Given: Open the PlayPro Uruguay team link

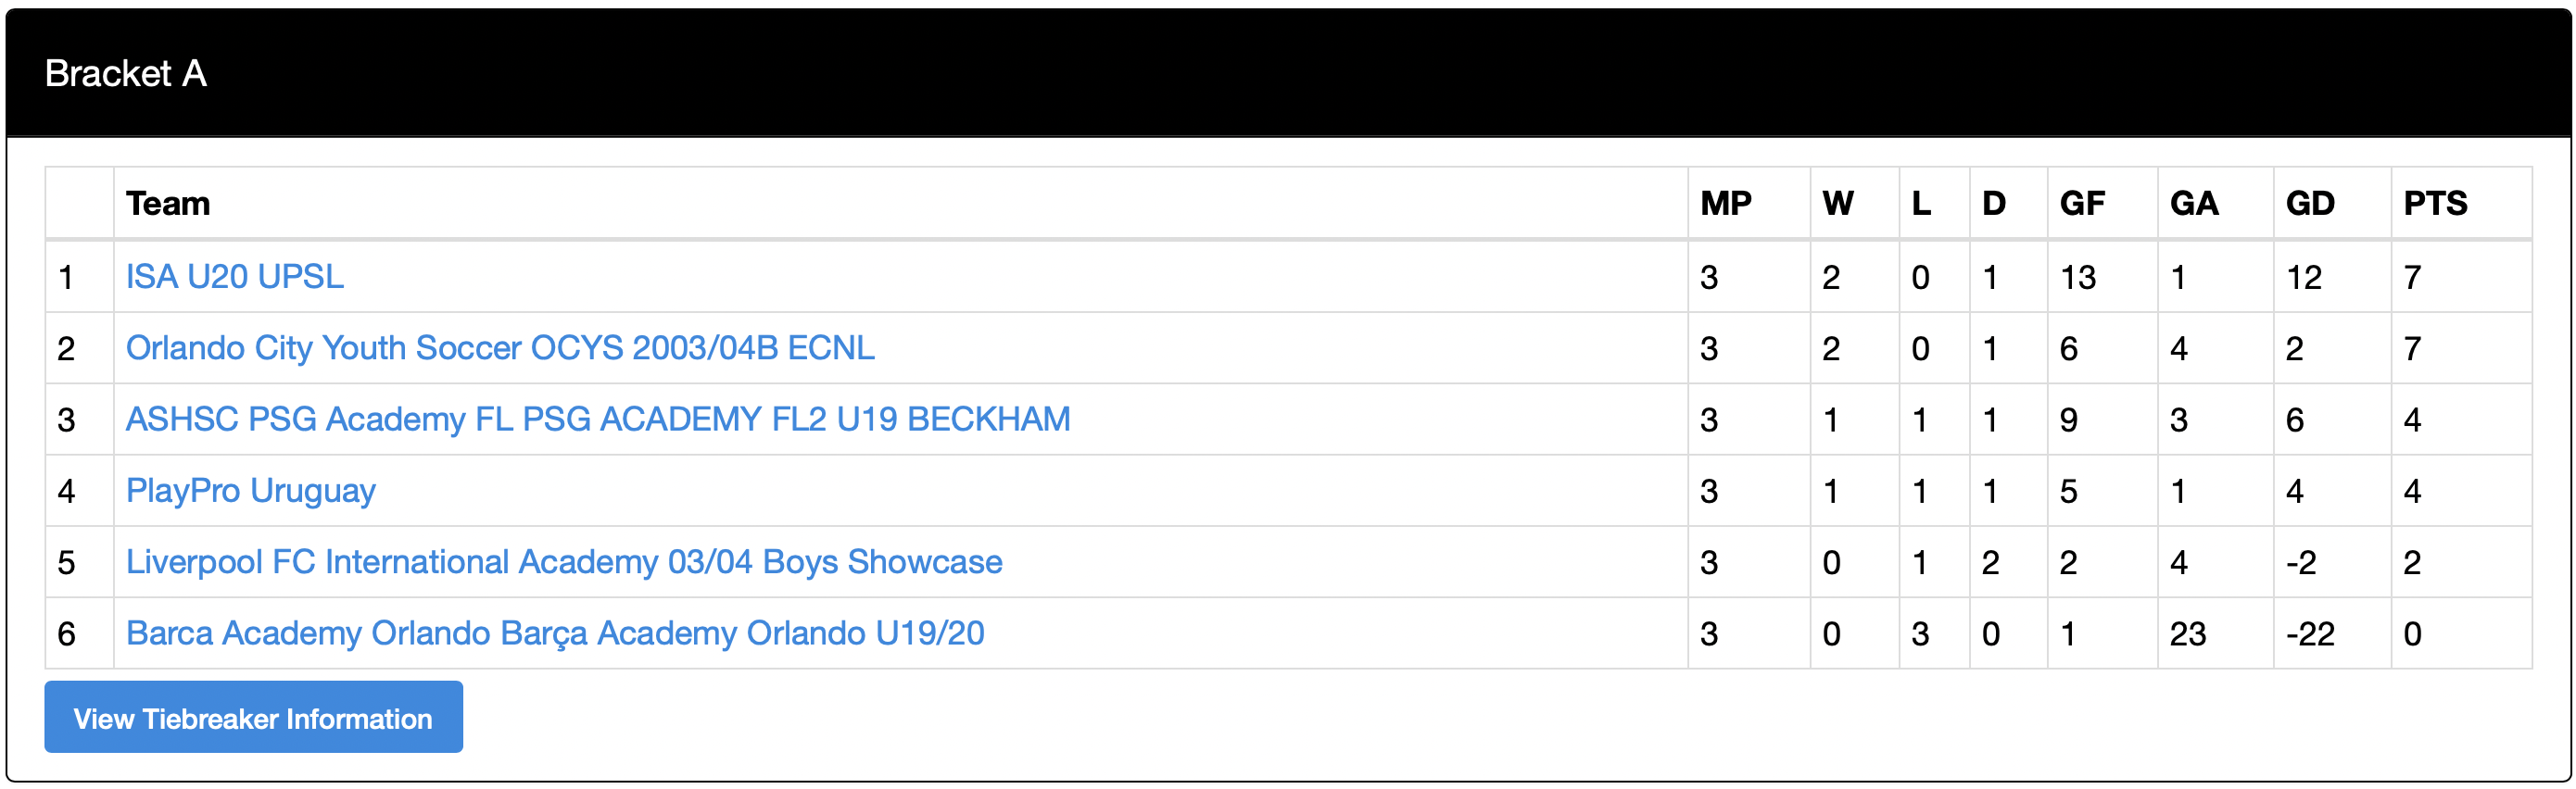Looking at the screenshot, I should tap(250, 490).
